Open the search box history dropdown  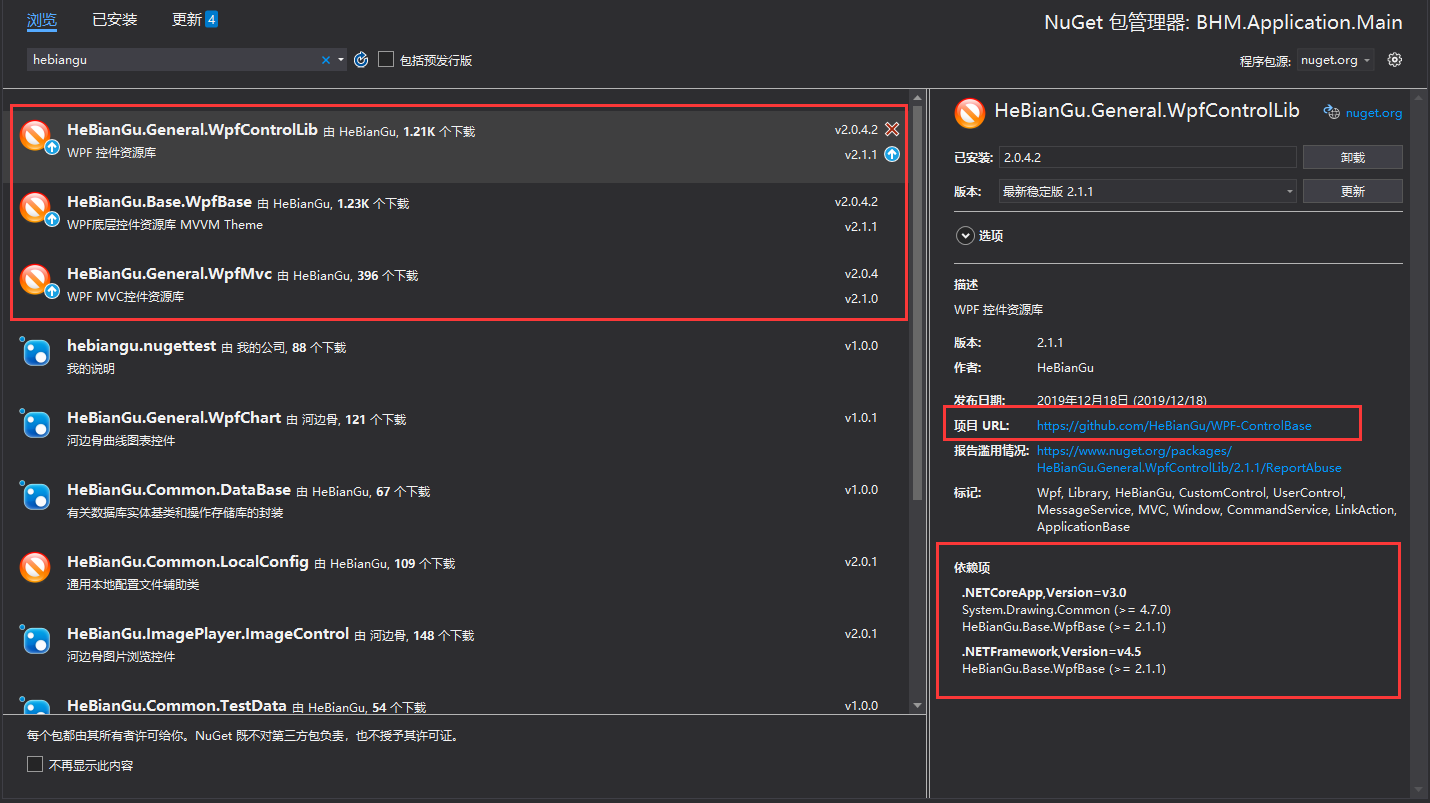coord(341,60)
